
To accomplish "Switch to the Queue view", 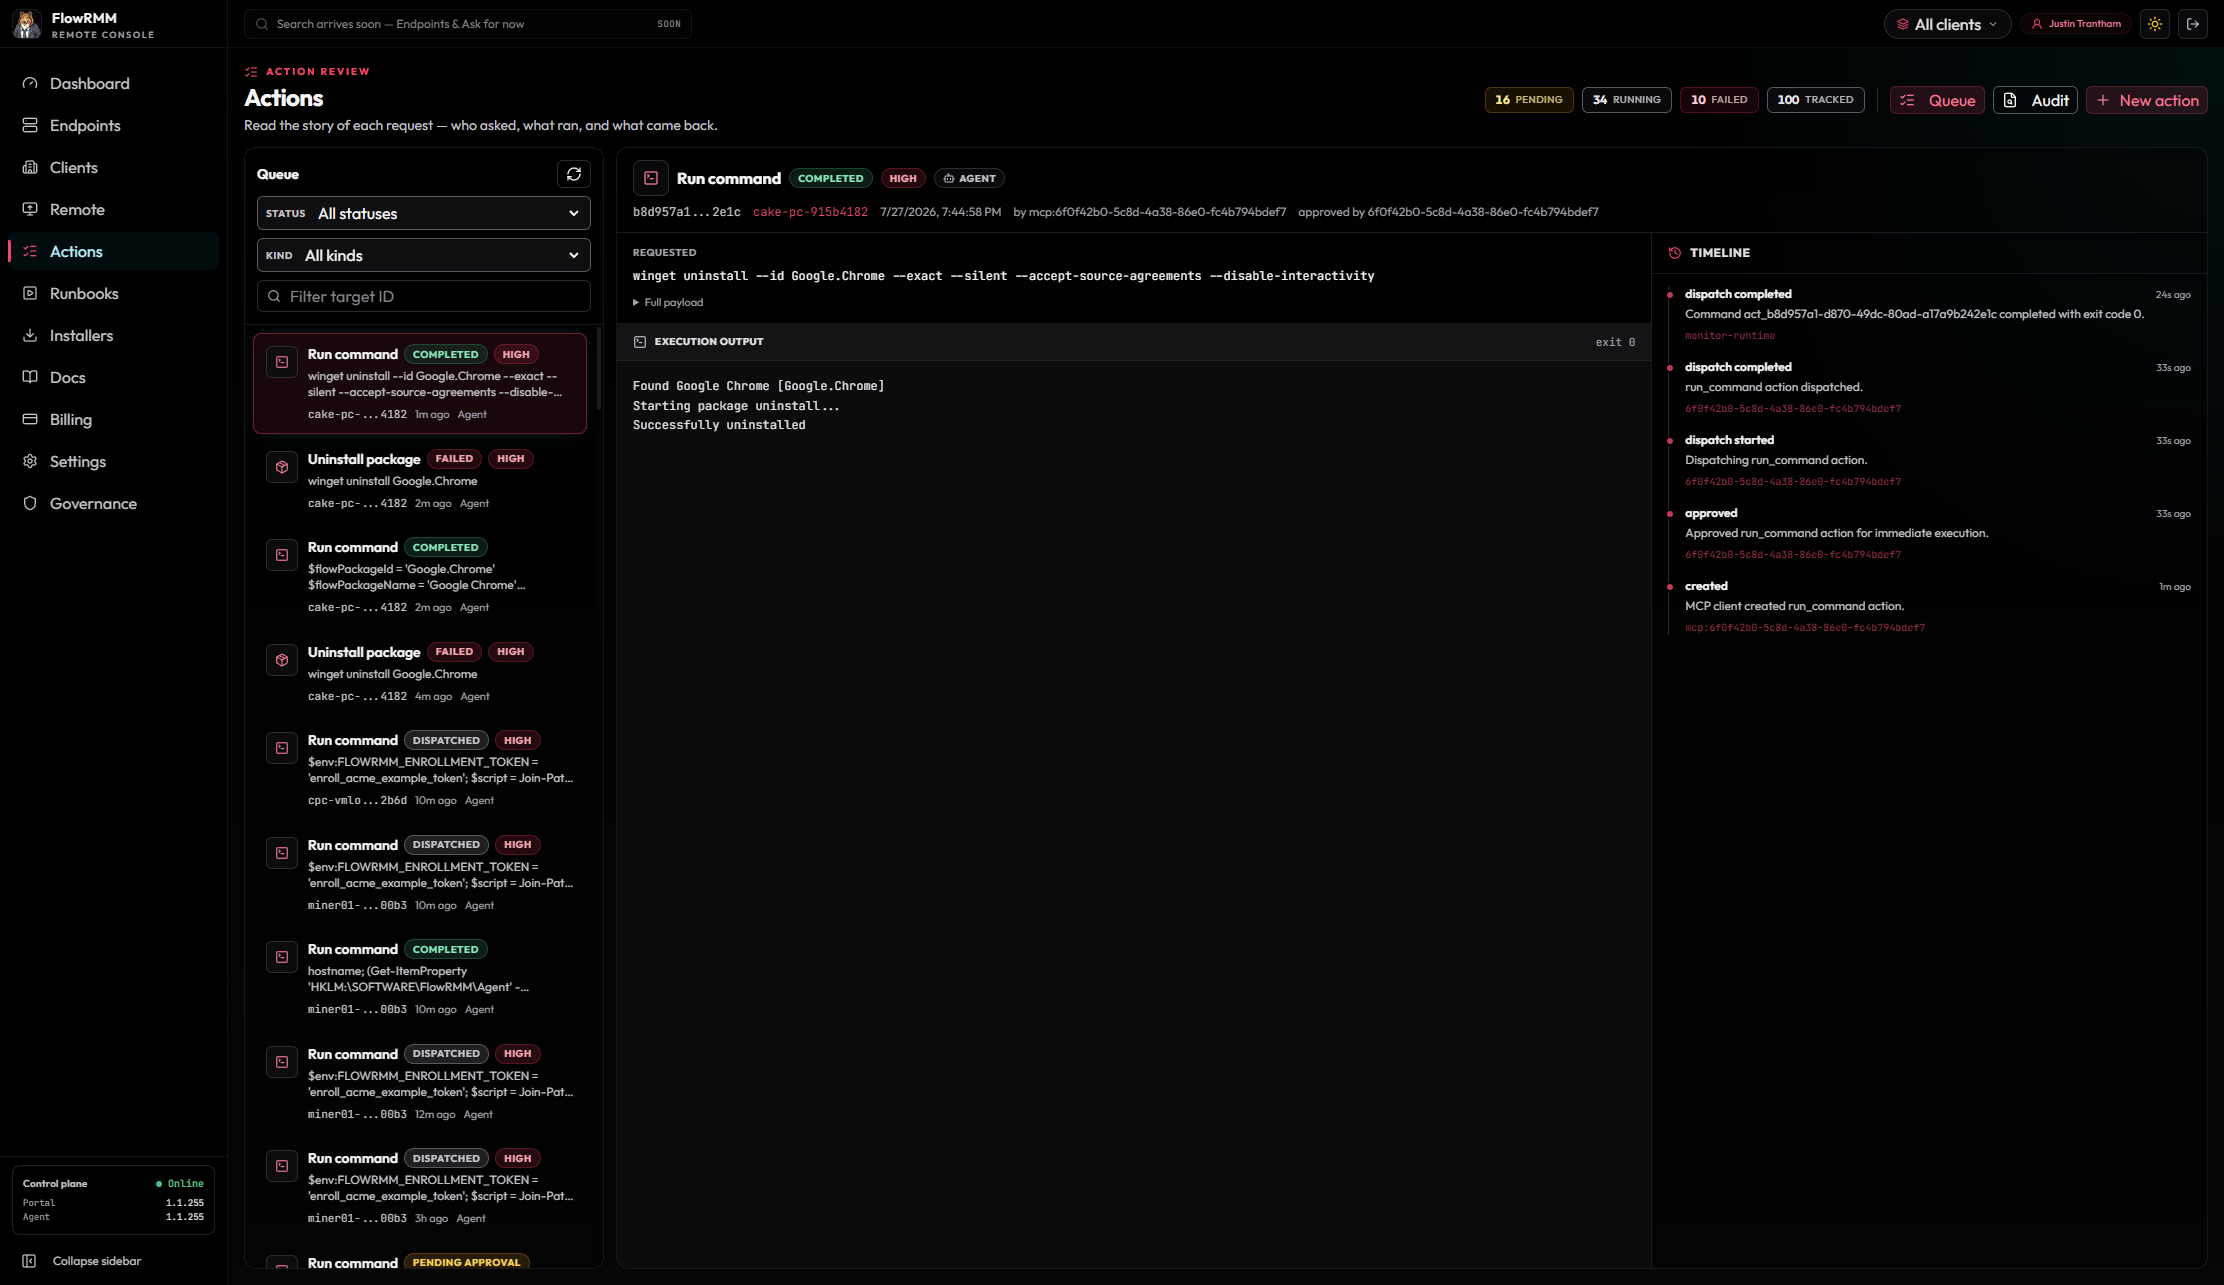I will coord(1937,100).
